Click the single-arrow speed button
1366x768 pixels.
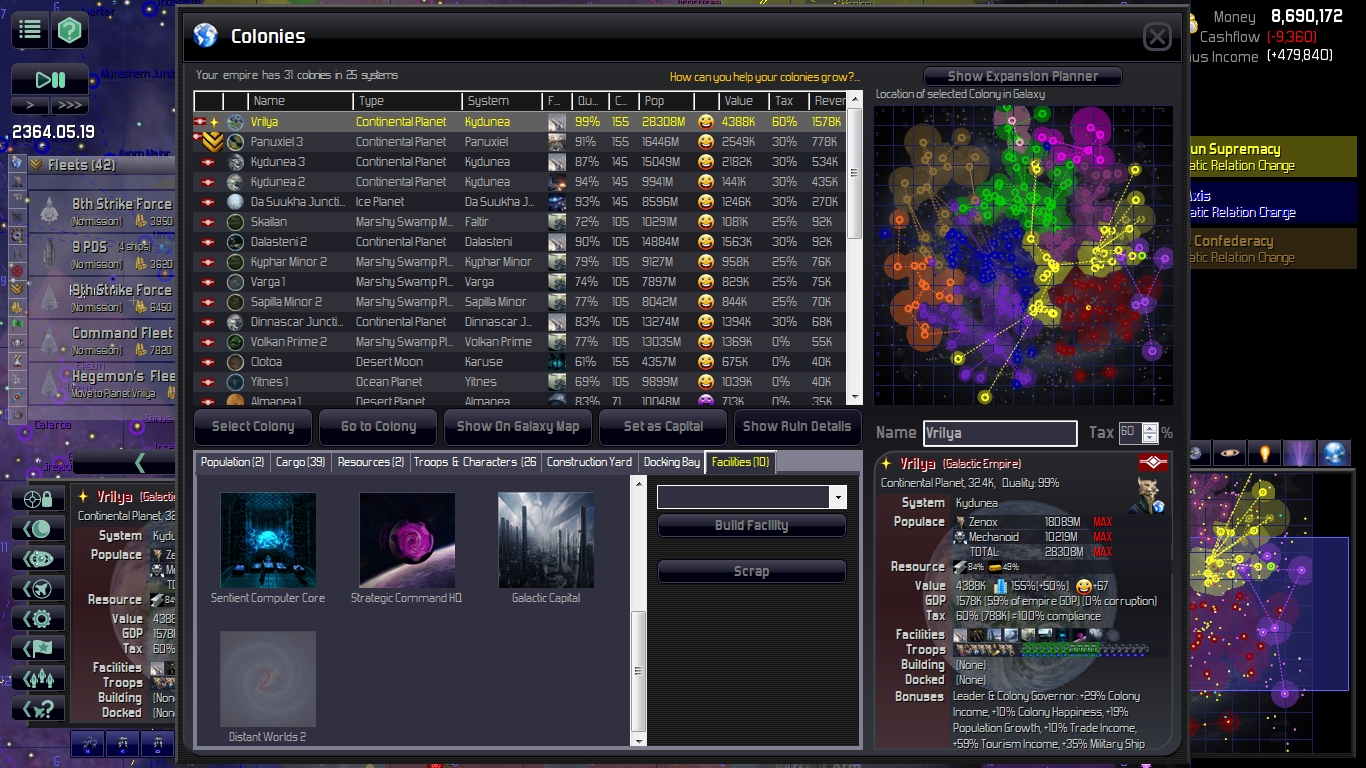pos(30,106)
